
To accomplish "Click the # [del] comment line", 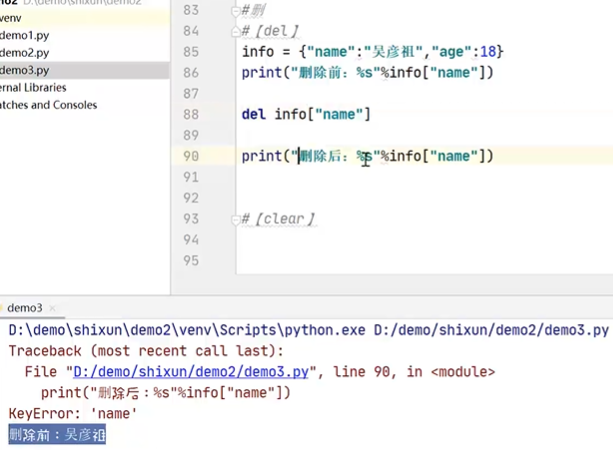I will click(x=270, y=31).
